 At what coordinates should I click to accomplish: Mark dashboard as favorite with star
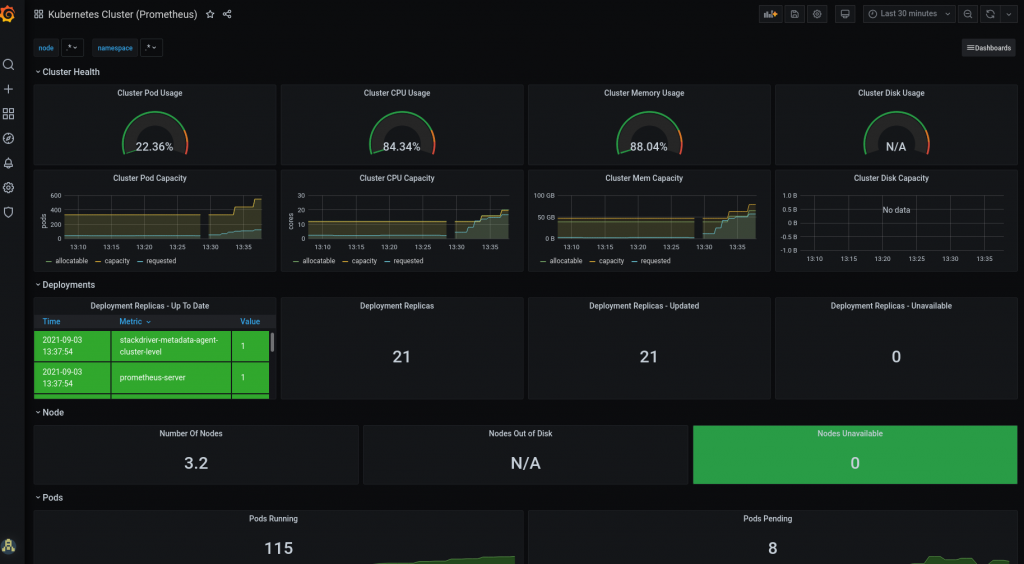pyautogui.click(x=210, y=14)
